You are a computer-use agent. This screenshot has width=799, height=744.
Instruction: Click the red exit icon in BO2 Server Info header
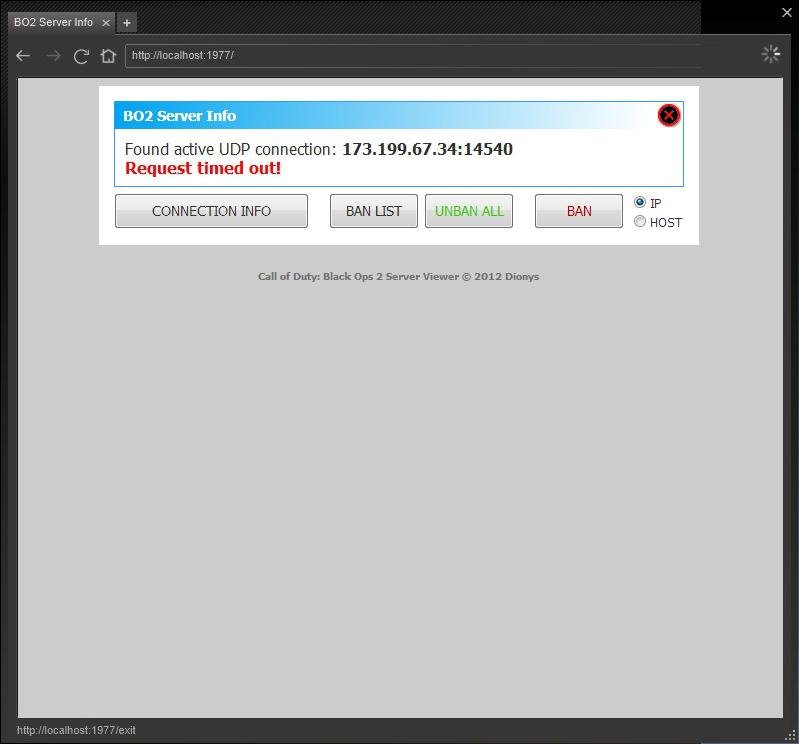pos(669,115)
